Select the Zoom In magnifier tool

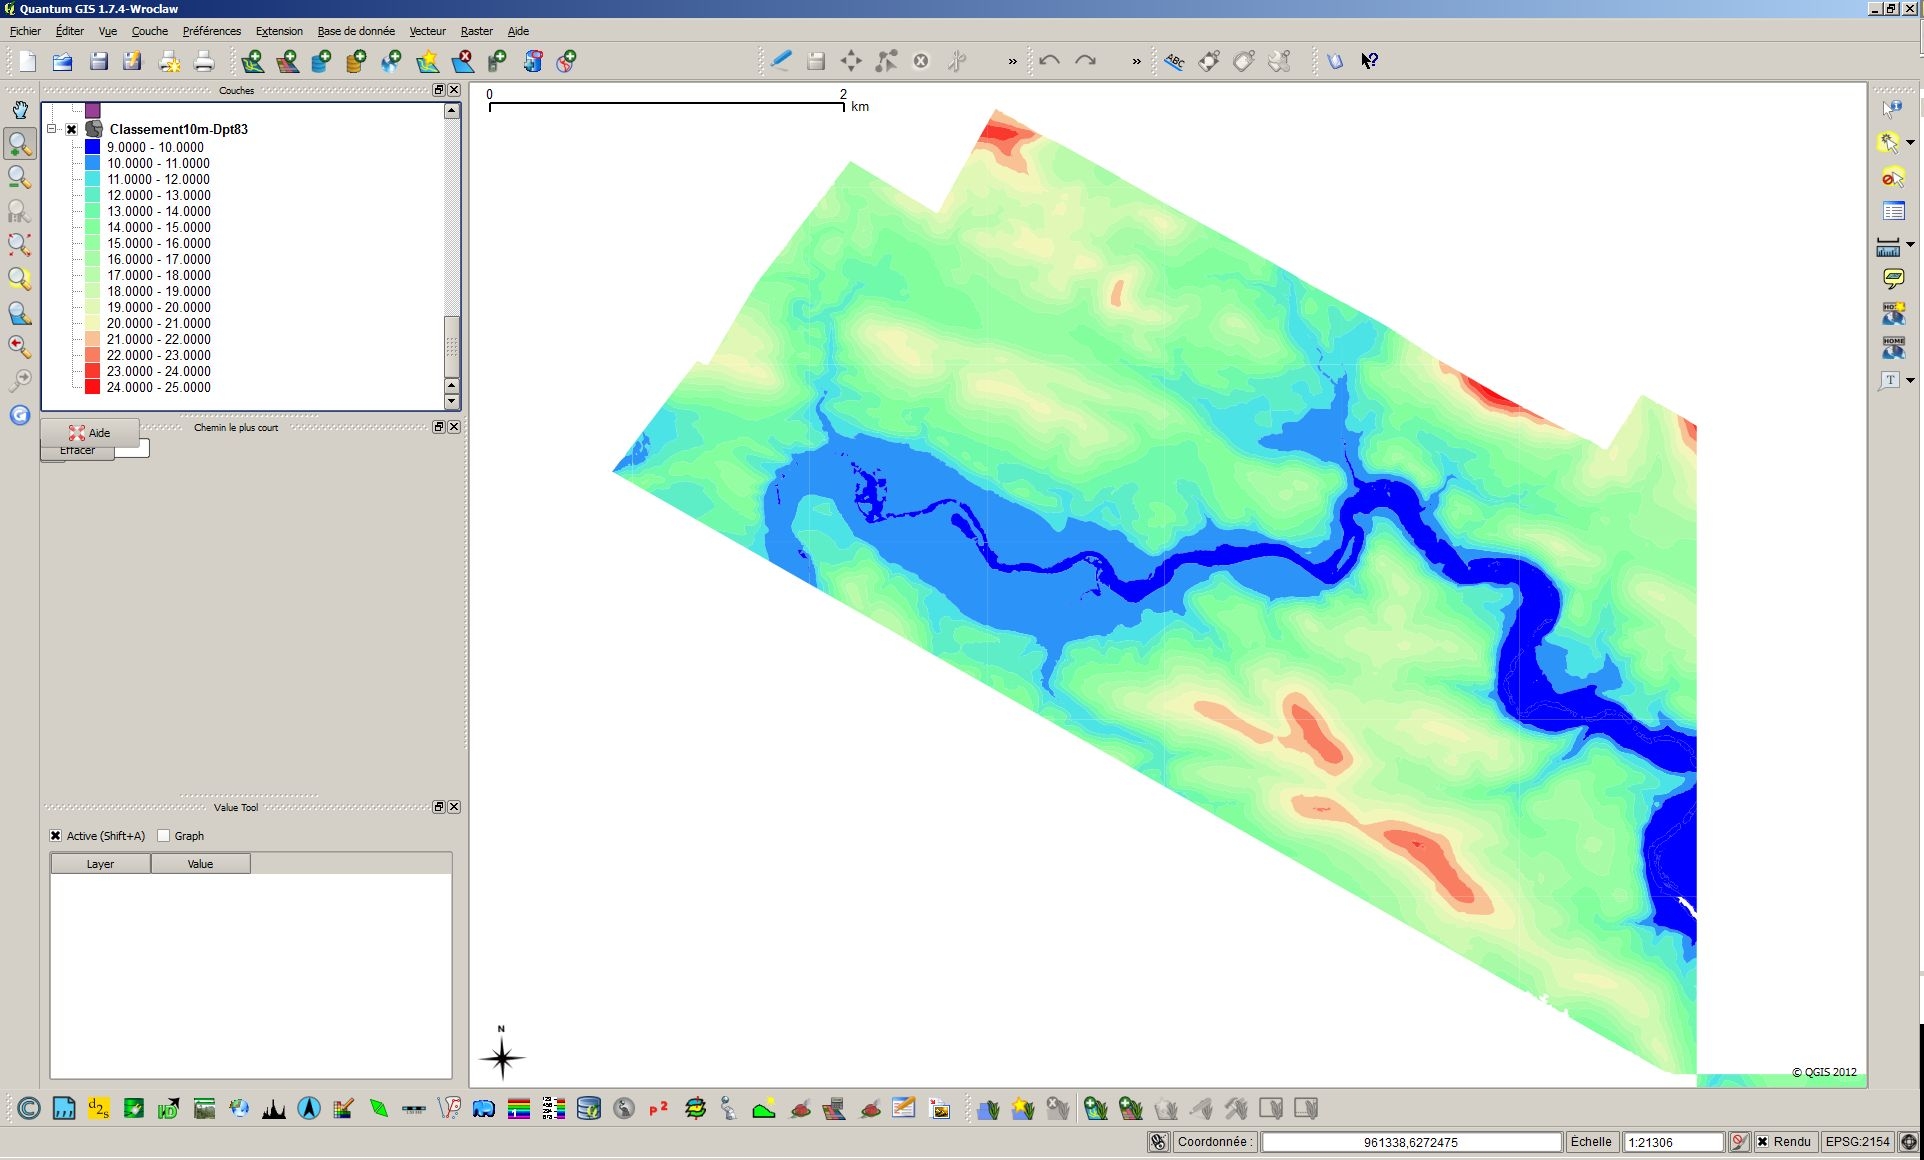coord(20,144)
